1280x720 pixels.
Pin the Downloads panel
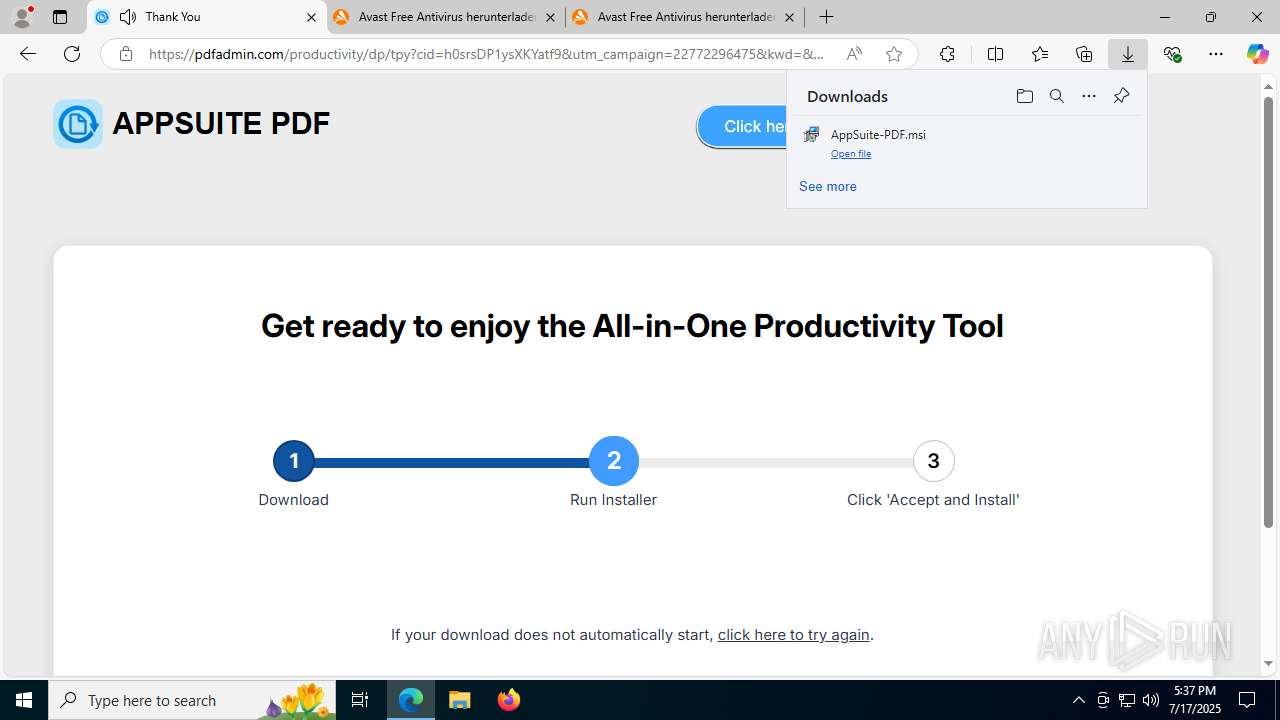tap(1121, 96)
